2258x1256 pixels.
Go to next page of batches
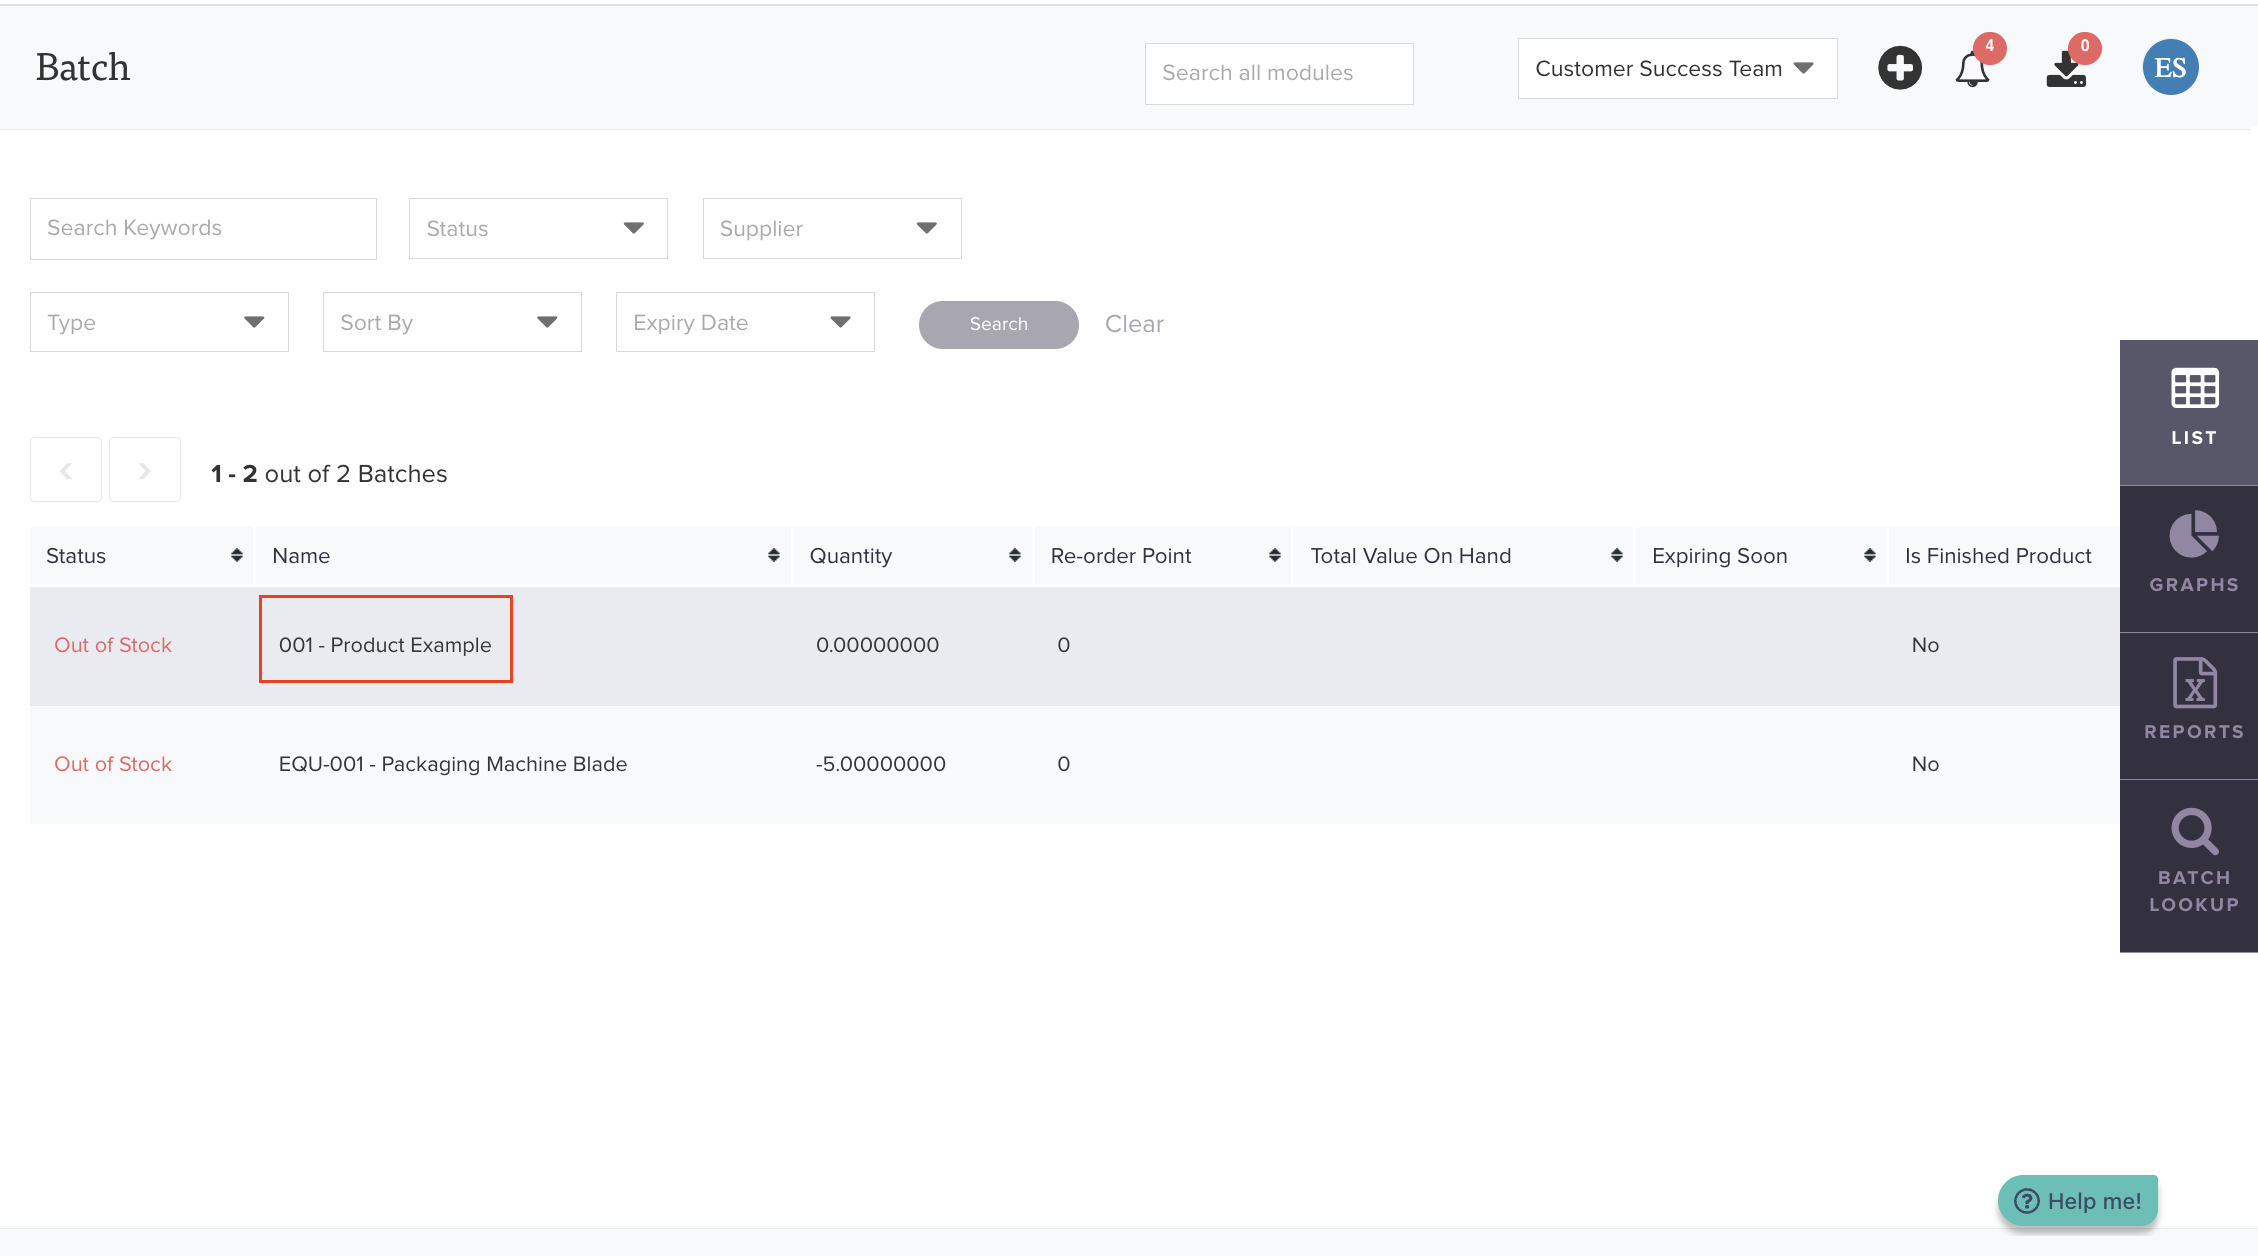click(145, 470)
